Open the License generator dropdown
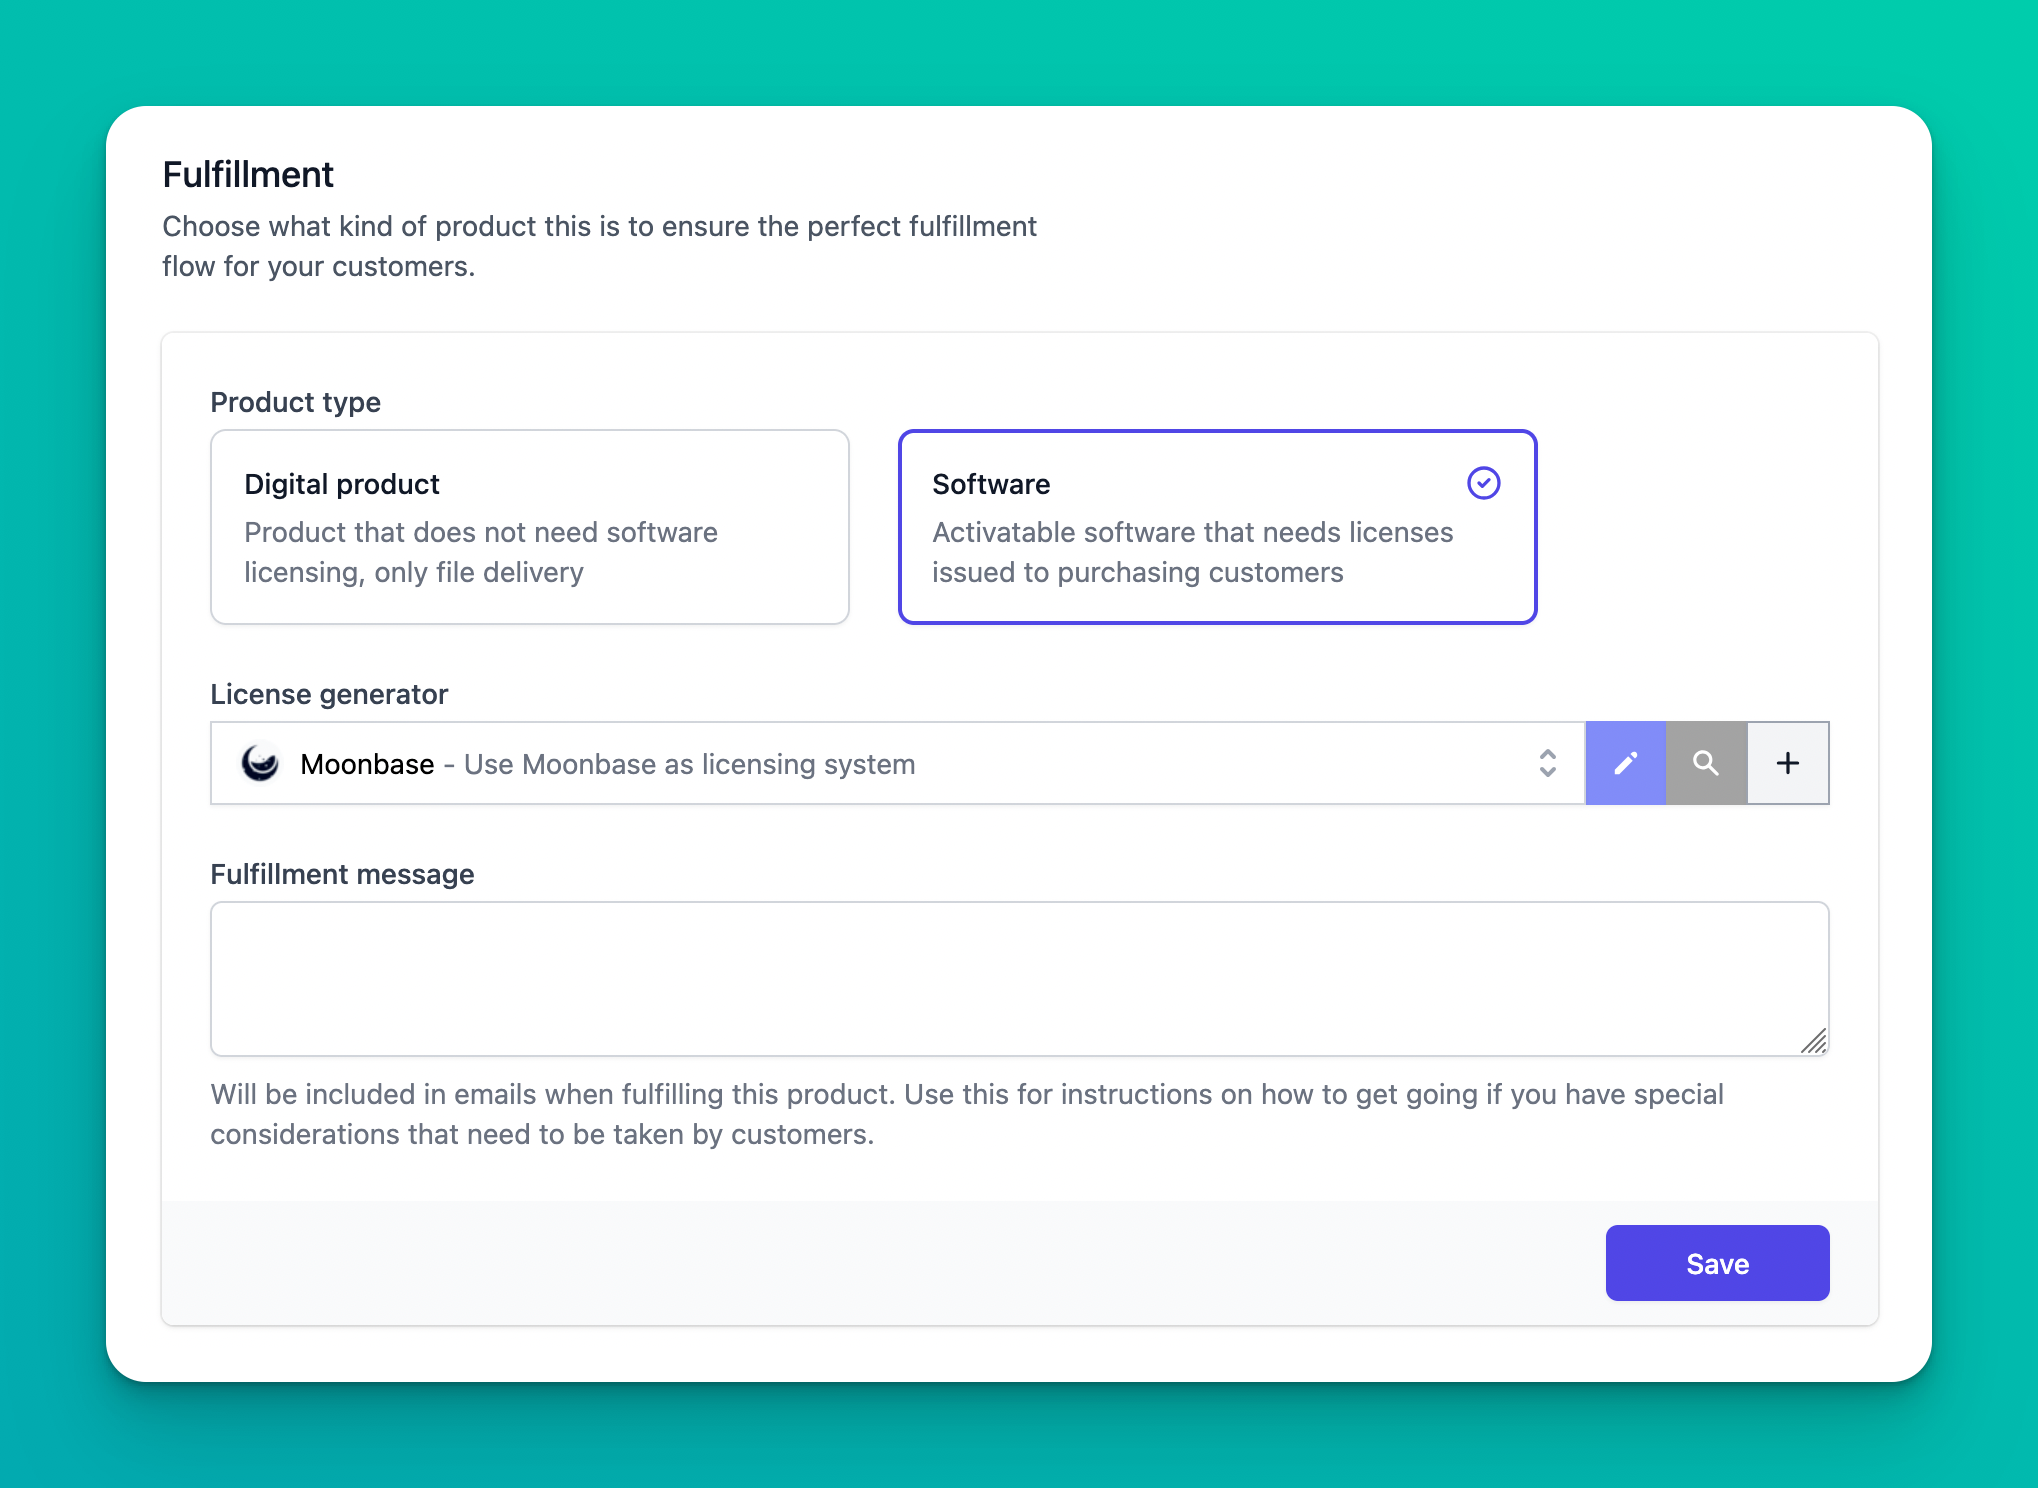Image resolution: width=2038 pixels, height=1488 pixels. click(898, 763)
